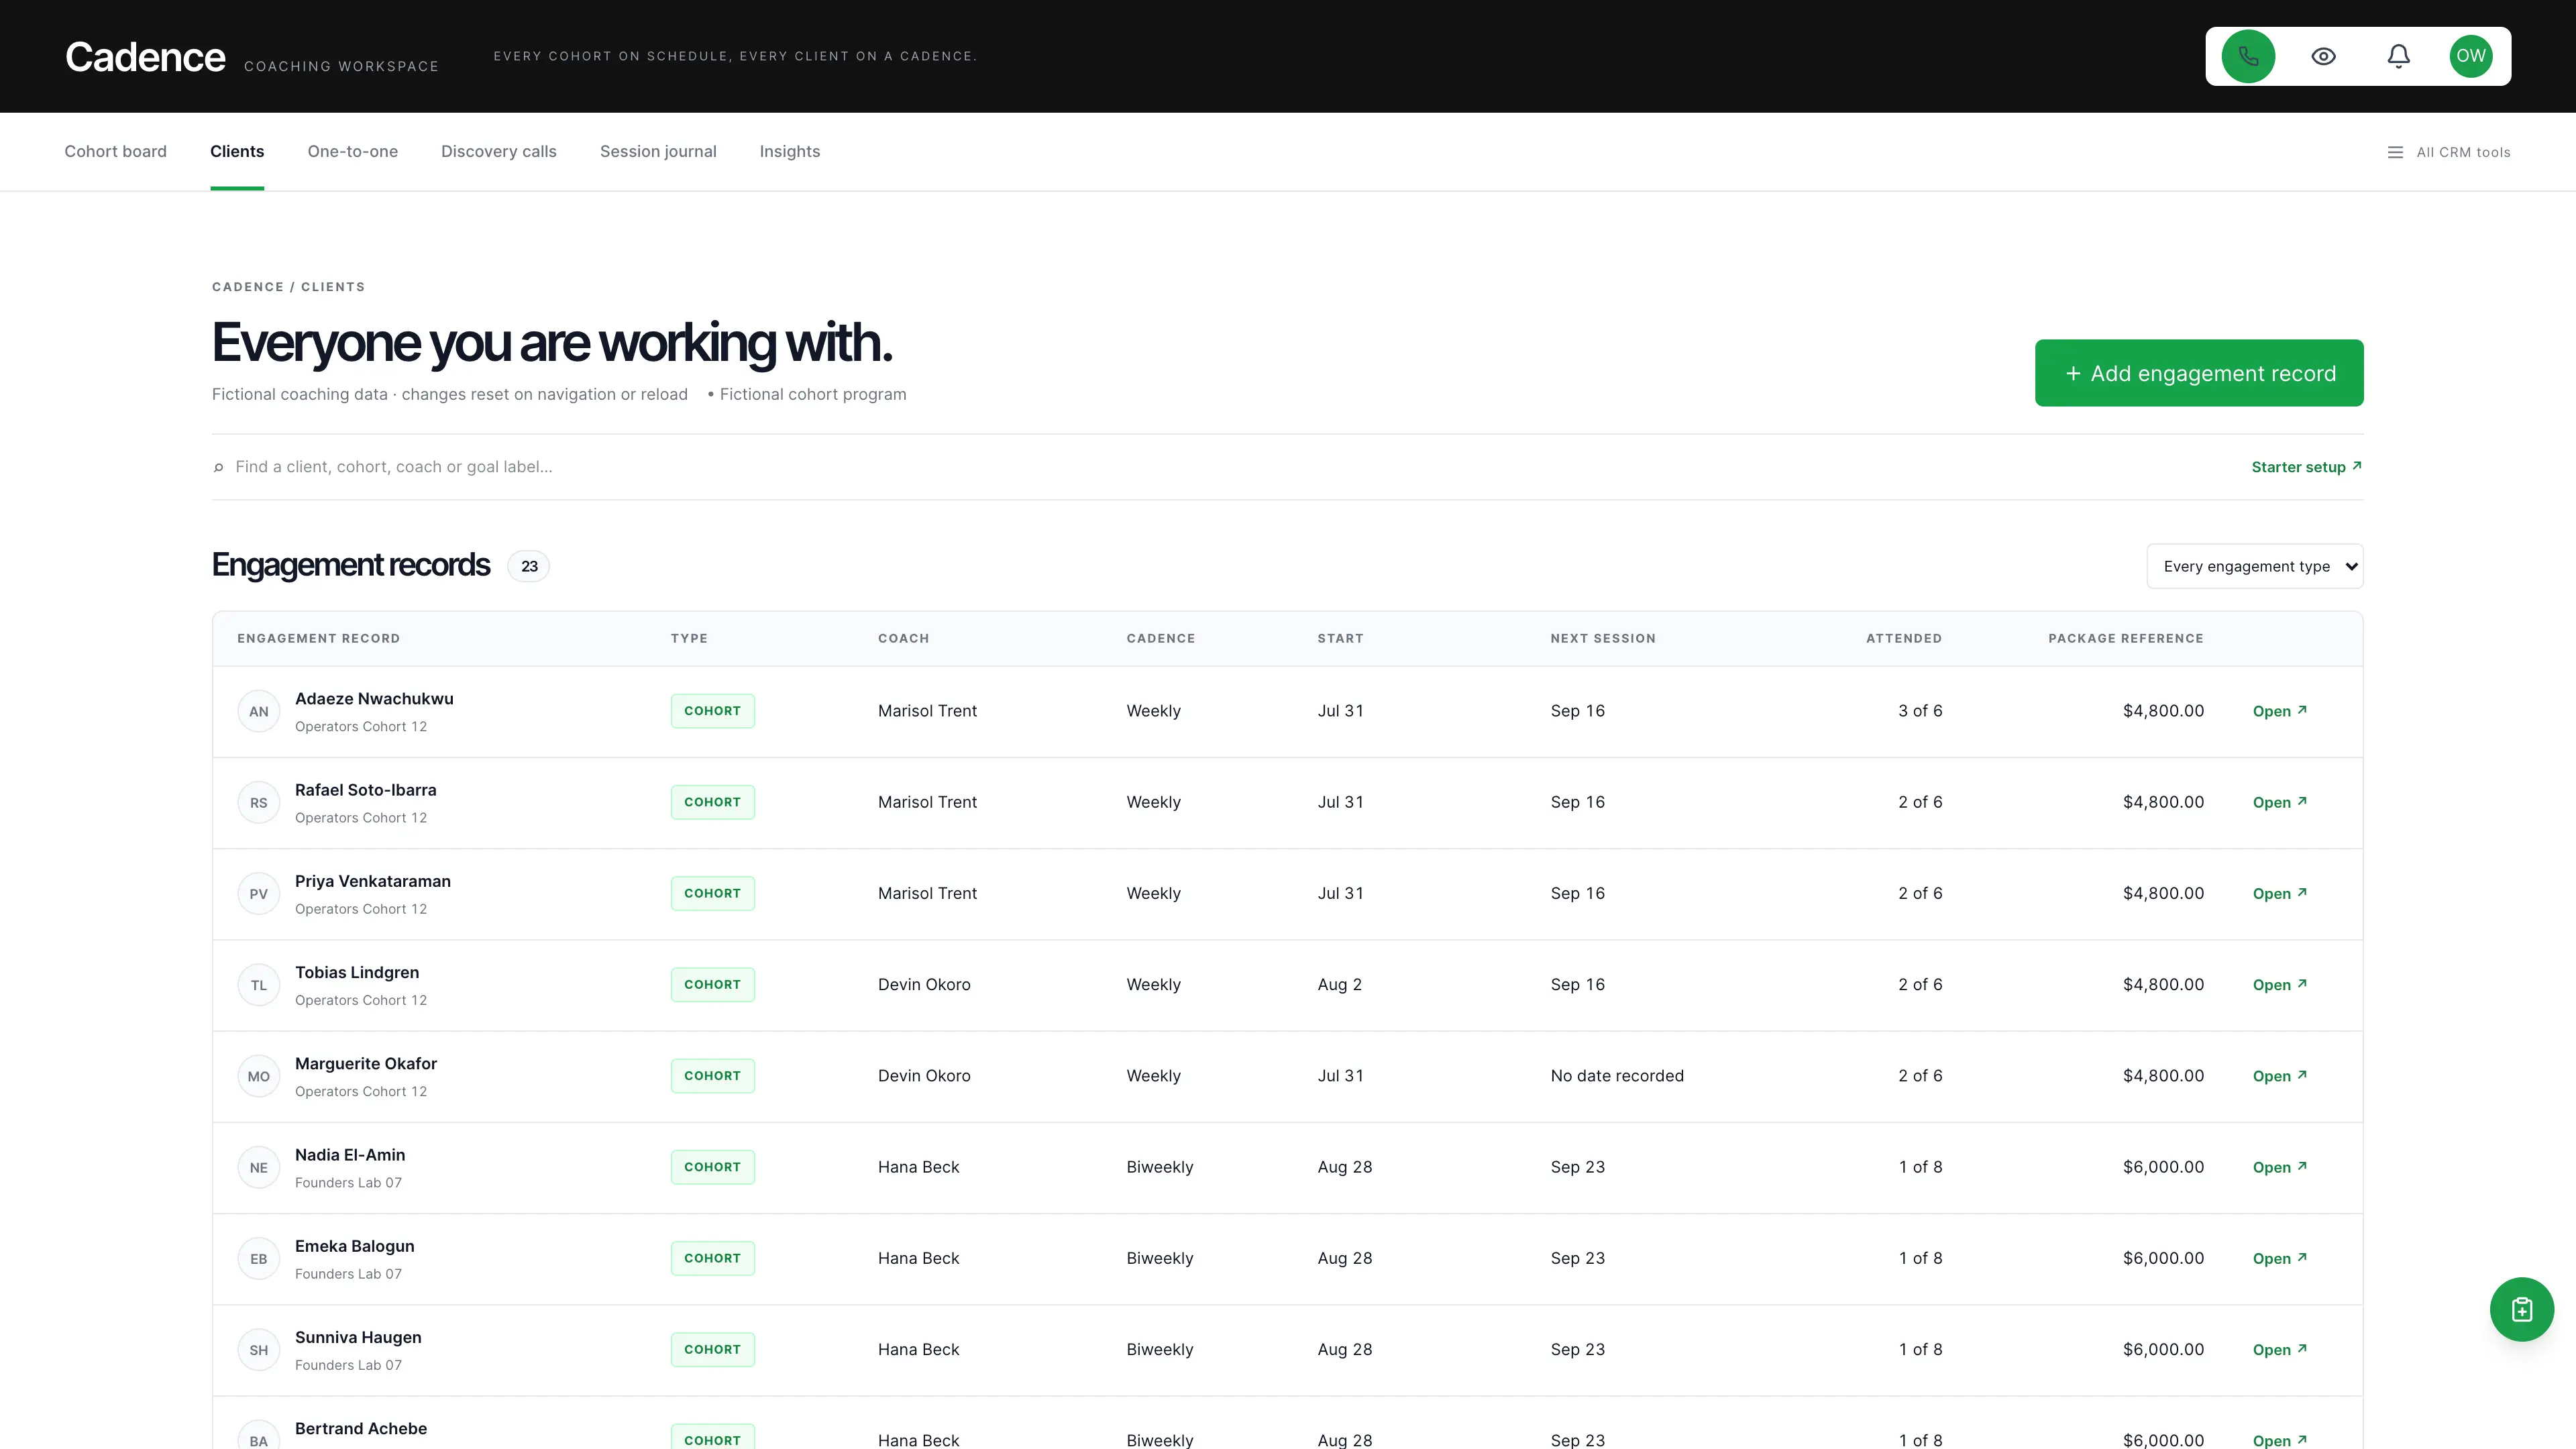
Task: Open the Discovery calls tab
Action: [498, 151]
